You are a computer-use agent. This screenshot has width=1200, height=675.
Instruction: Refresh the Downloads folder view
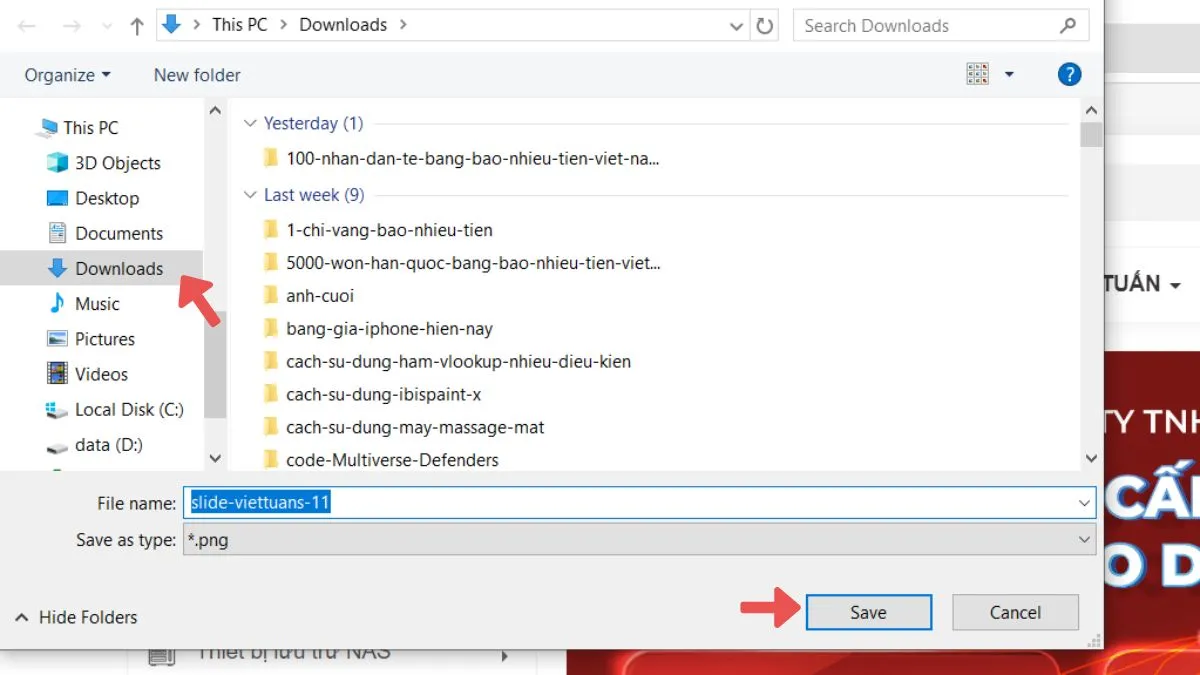tap(765, 25)
